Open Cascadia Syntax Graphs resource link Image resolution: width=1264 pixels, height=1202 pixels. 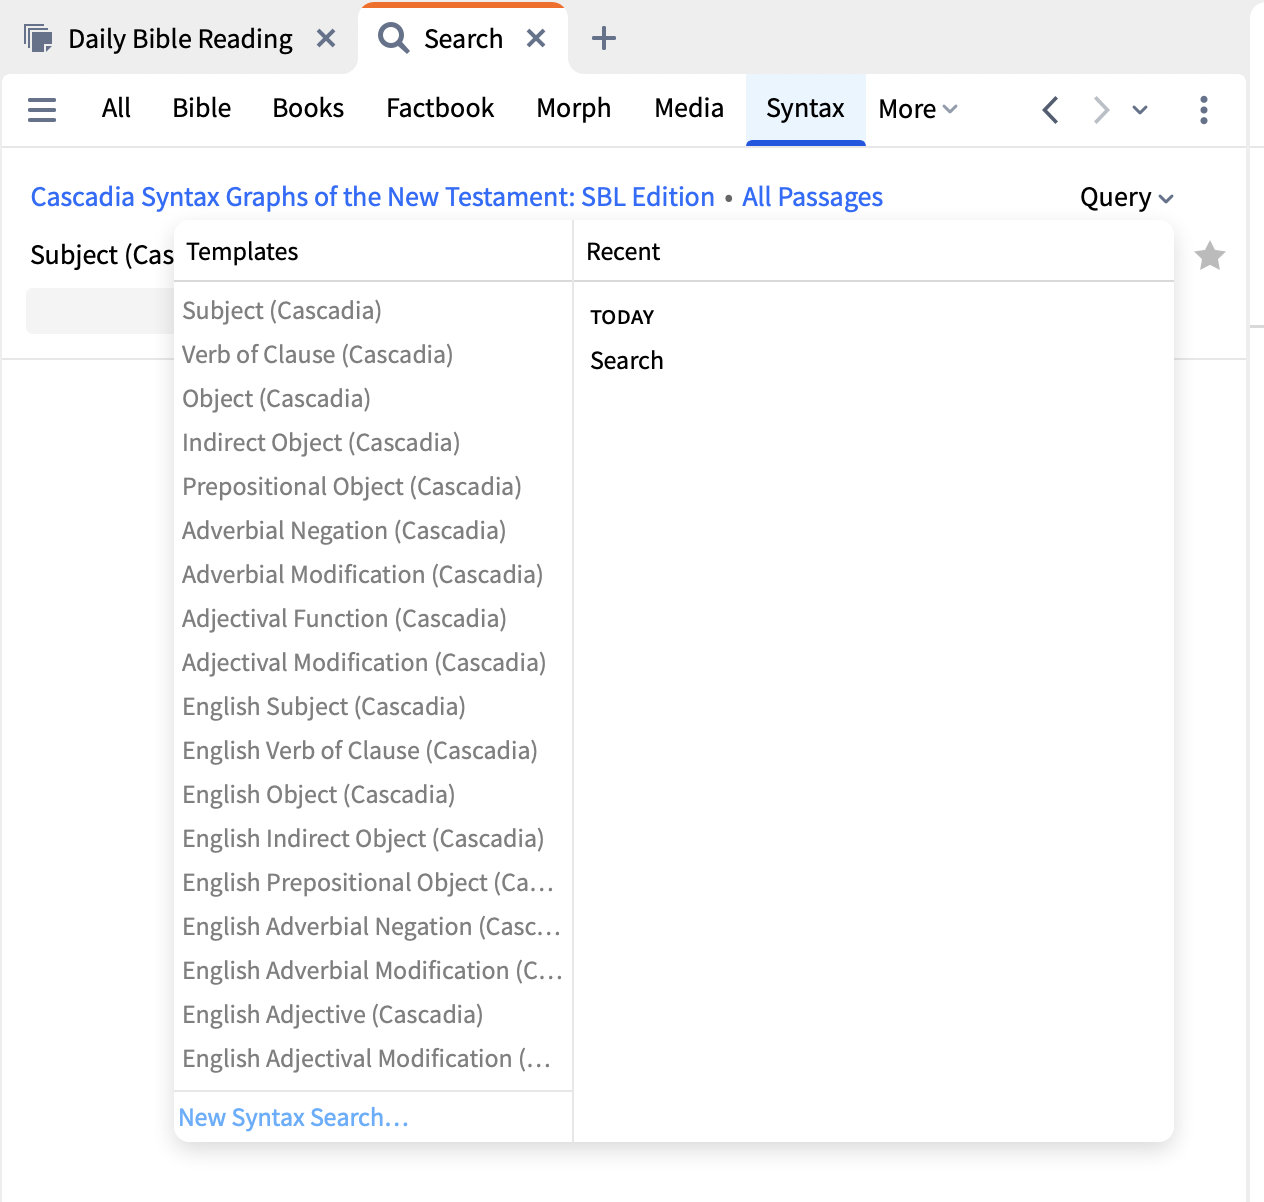click(373, 197)
